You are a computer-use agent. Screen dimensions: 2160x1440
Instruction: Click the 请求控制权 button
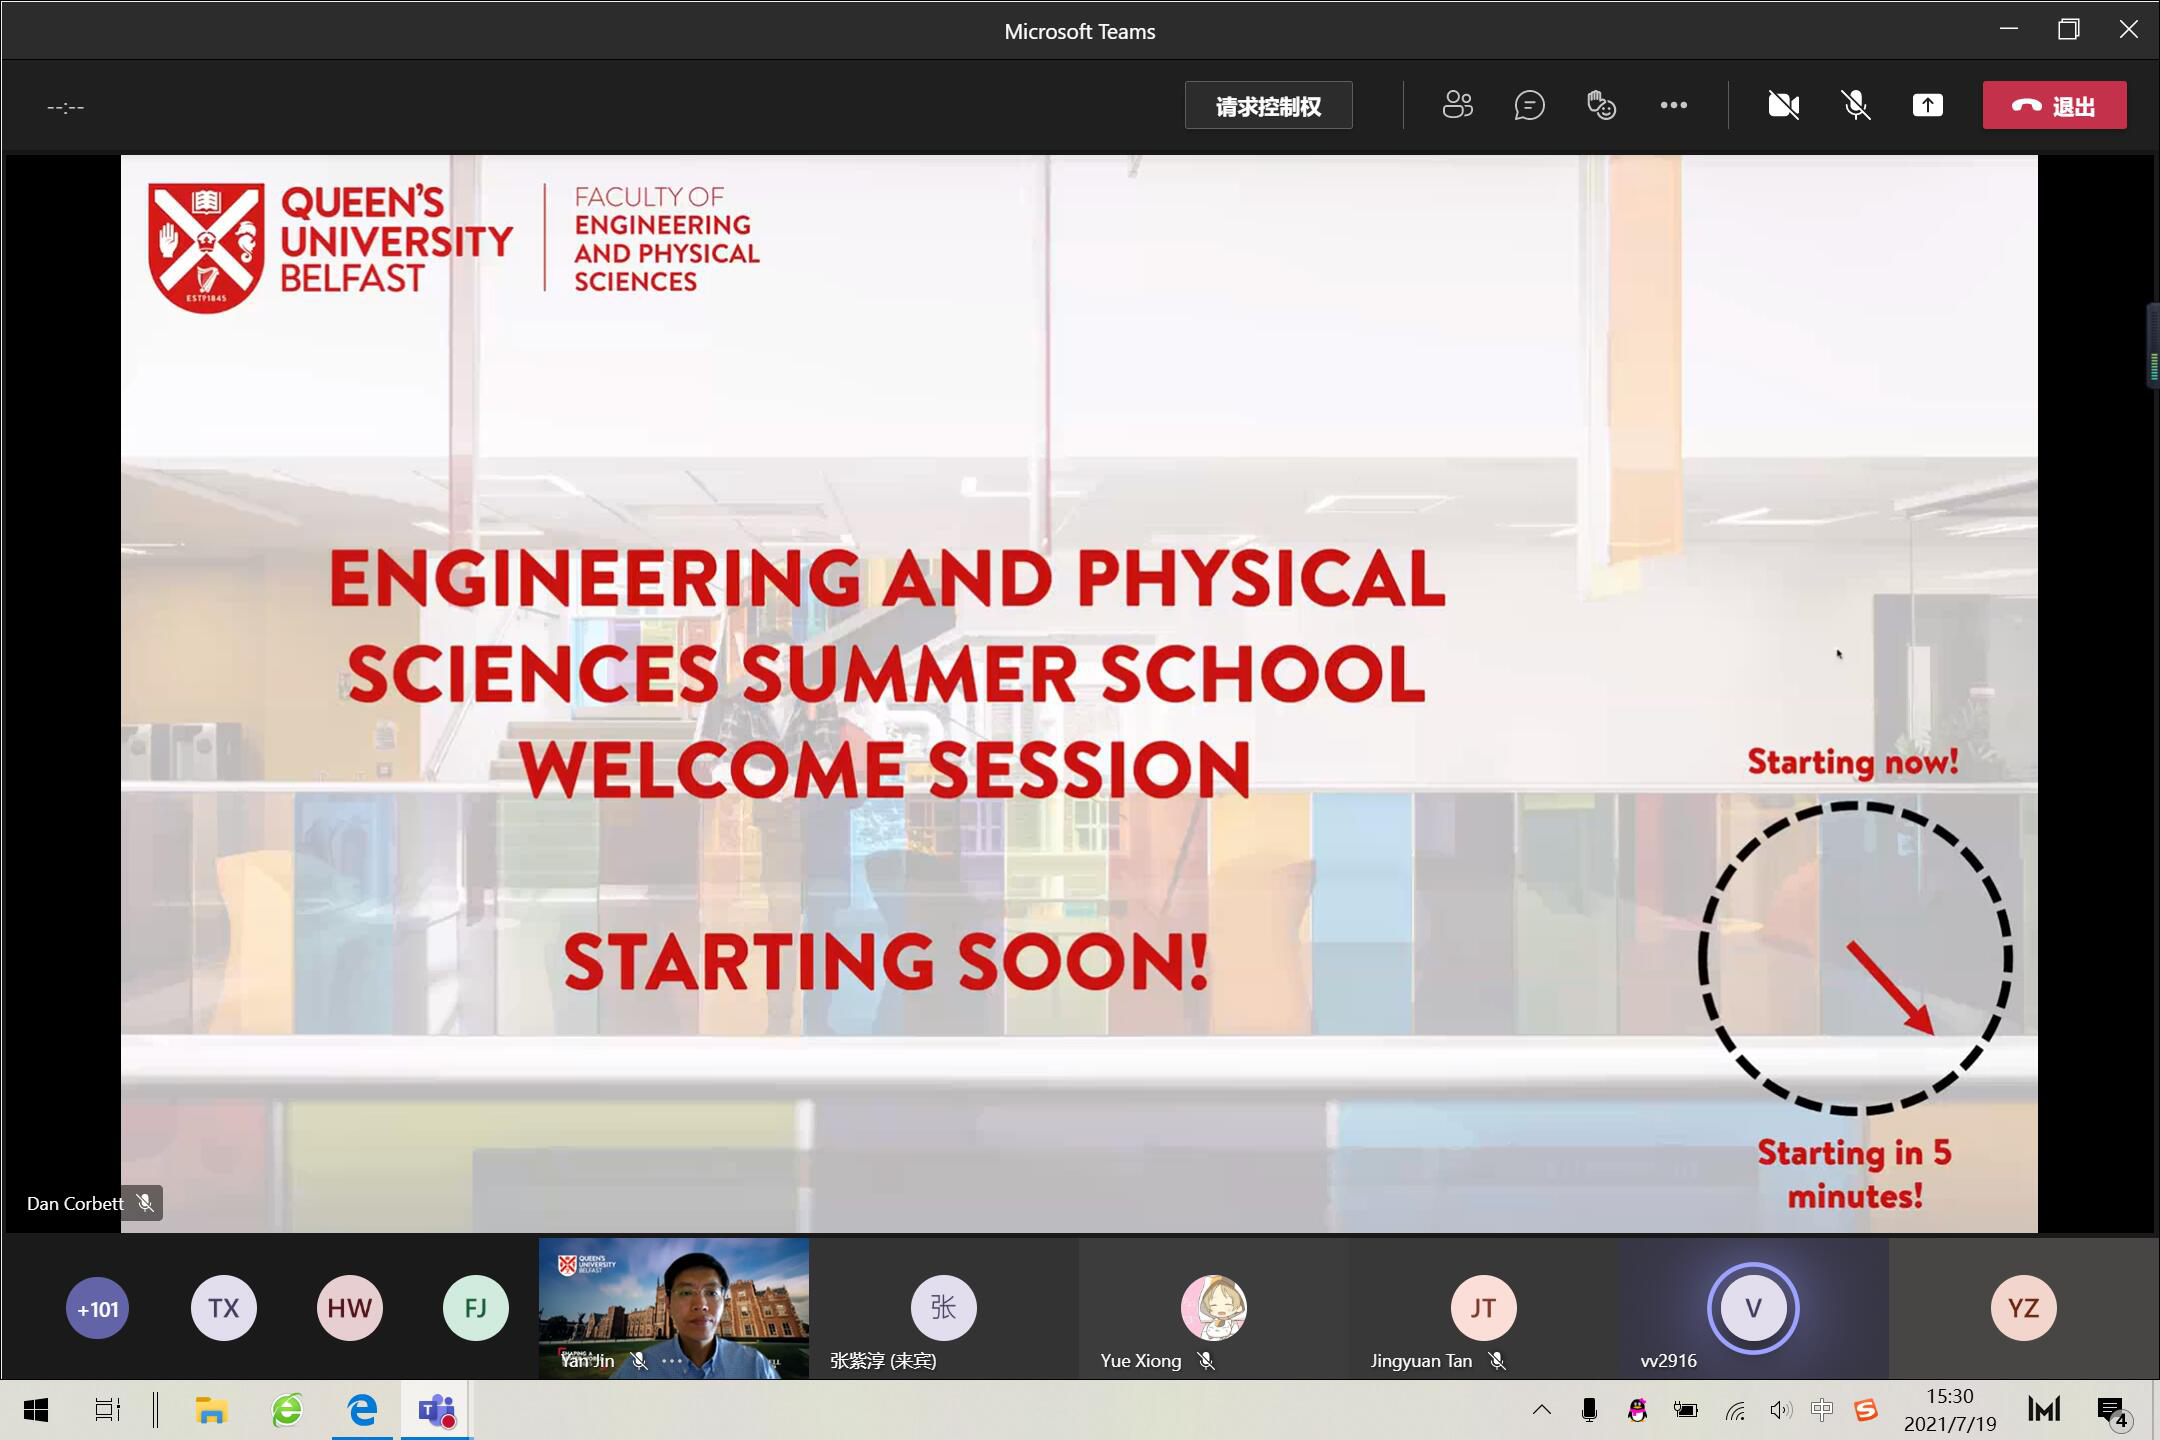pos(1268,106)
